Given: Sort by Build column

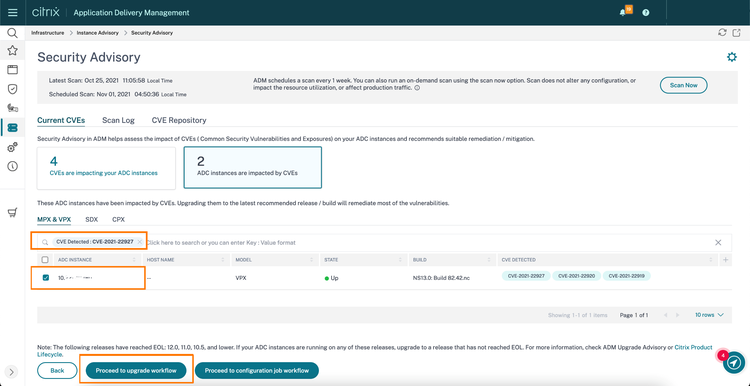Looking at the screenshot, I should point(452,260).
